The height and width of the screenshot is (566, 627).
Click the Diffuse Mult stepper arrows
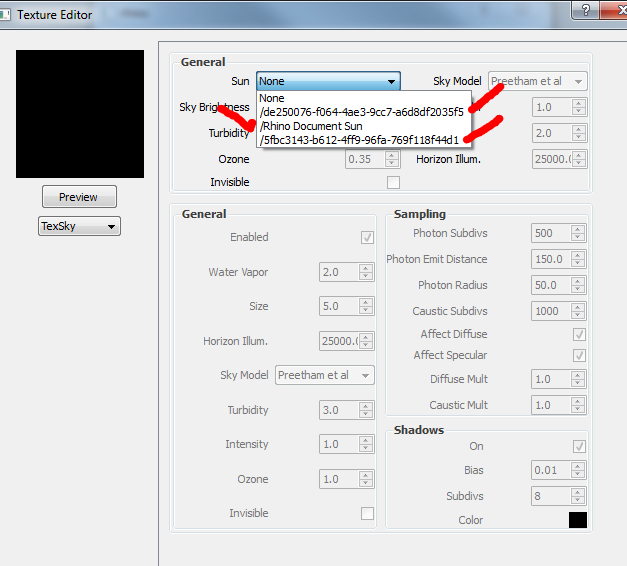[x=577, y=379]
